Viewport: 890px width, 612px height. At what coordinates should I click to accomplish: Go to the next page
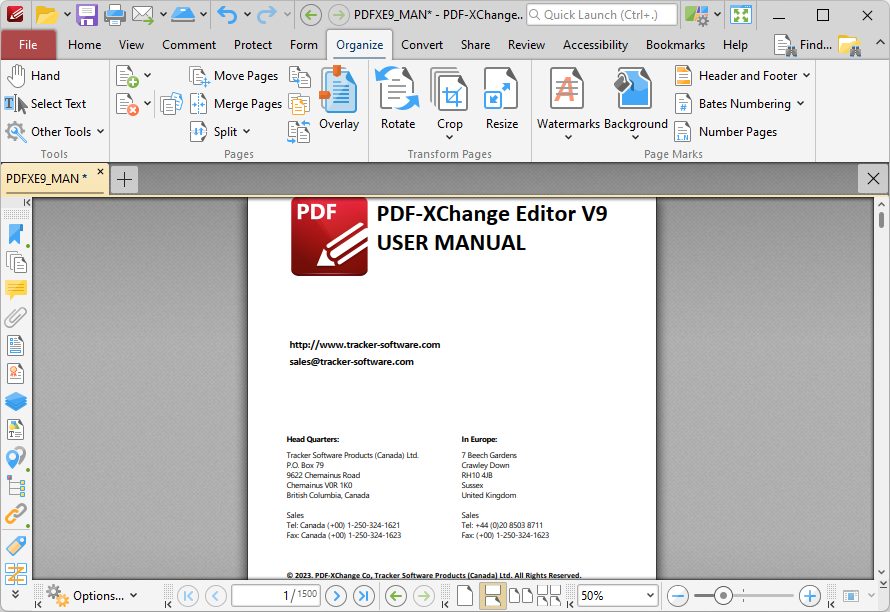point(336,596)
